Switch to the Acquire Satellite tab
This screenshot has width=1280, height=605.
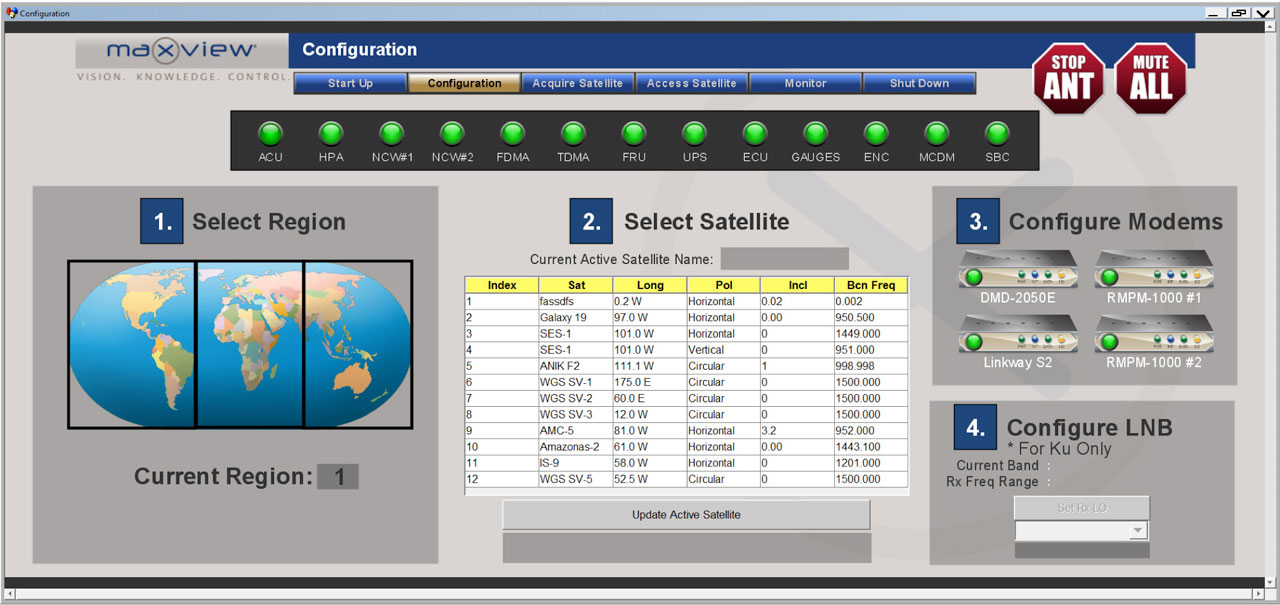(x=577, y=83)
